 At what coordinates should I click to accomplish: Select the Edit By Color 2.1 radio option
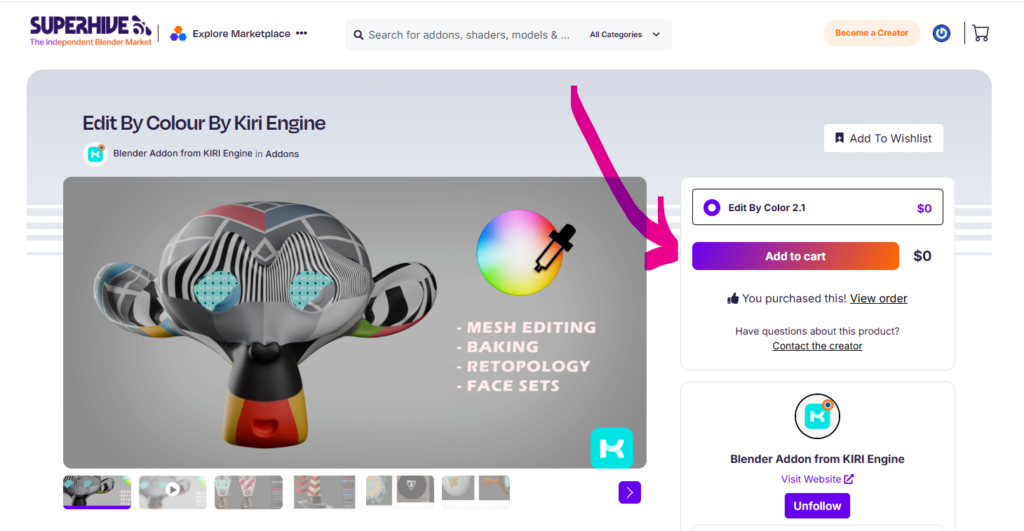712,208
